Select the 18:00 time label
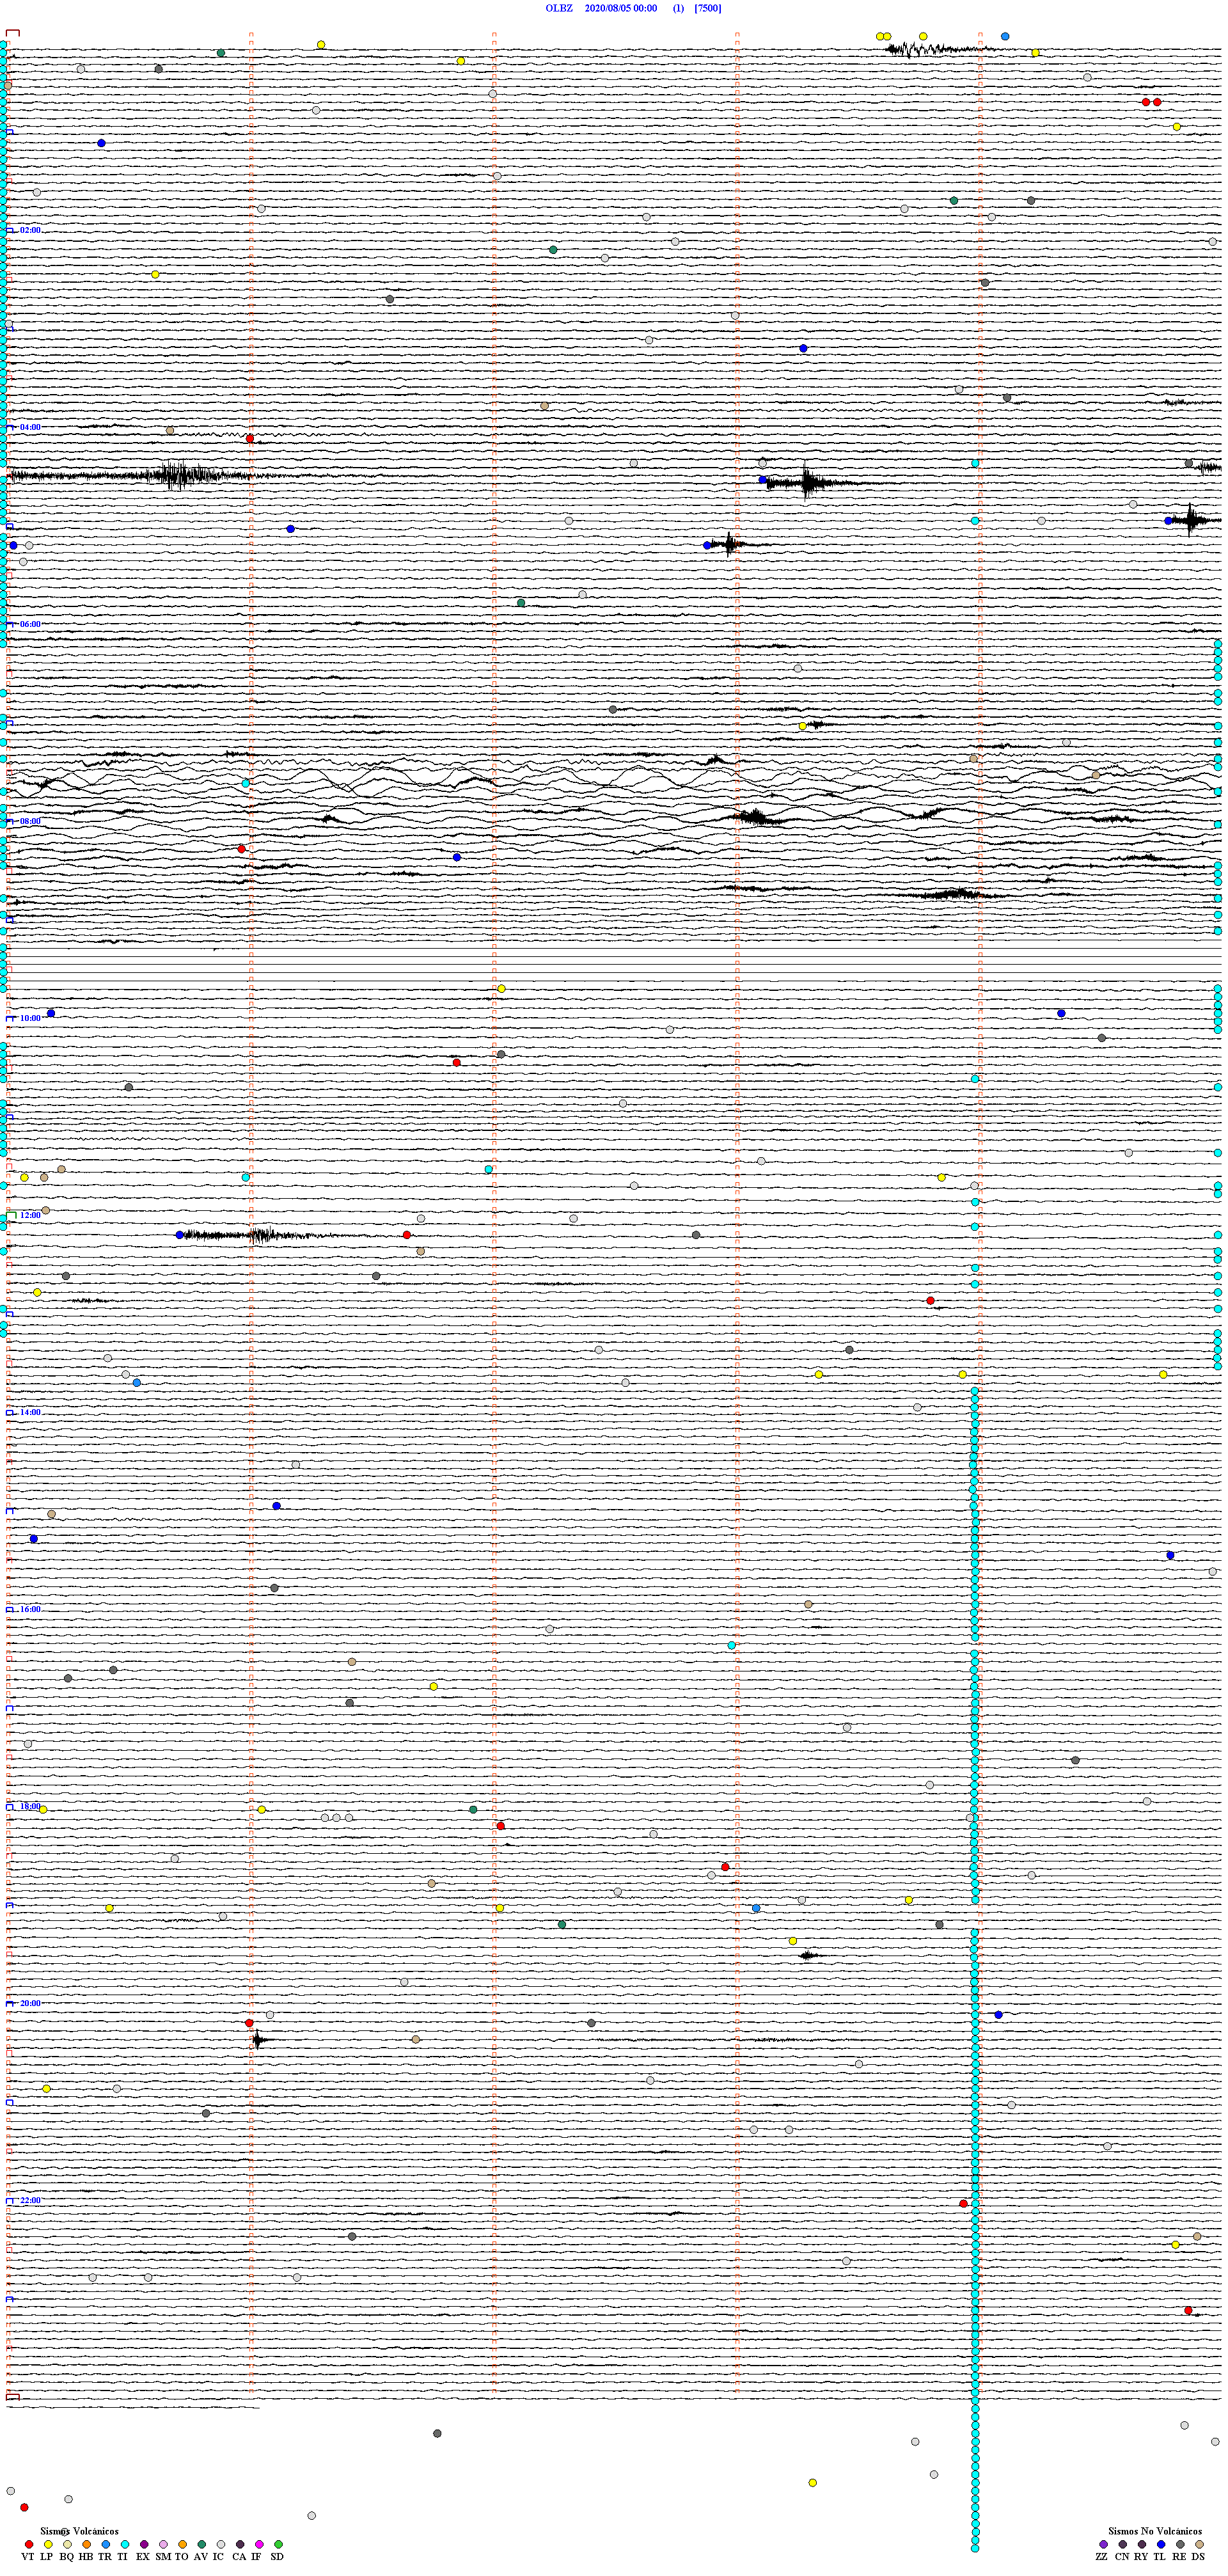Screen dimensions: 1228x2576 point(30,1806)
